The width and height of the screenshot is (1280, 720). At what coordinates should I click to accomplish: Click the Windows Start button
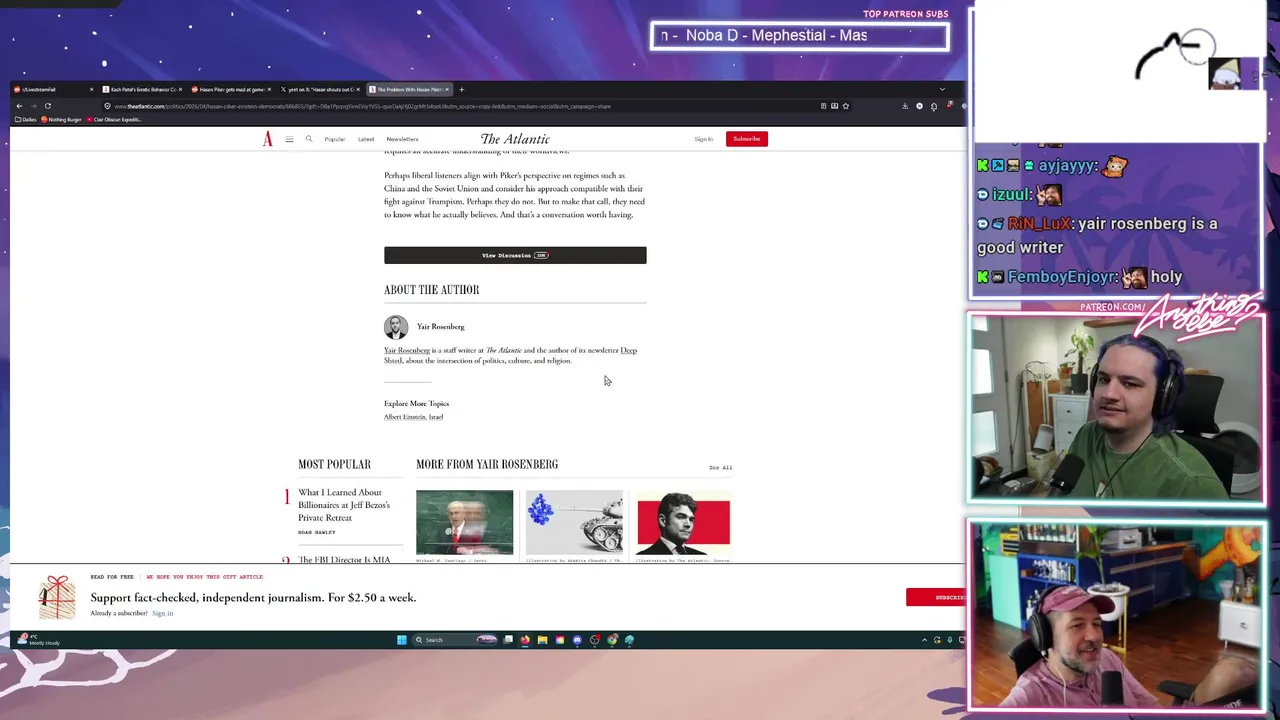[x=402, y=640]
